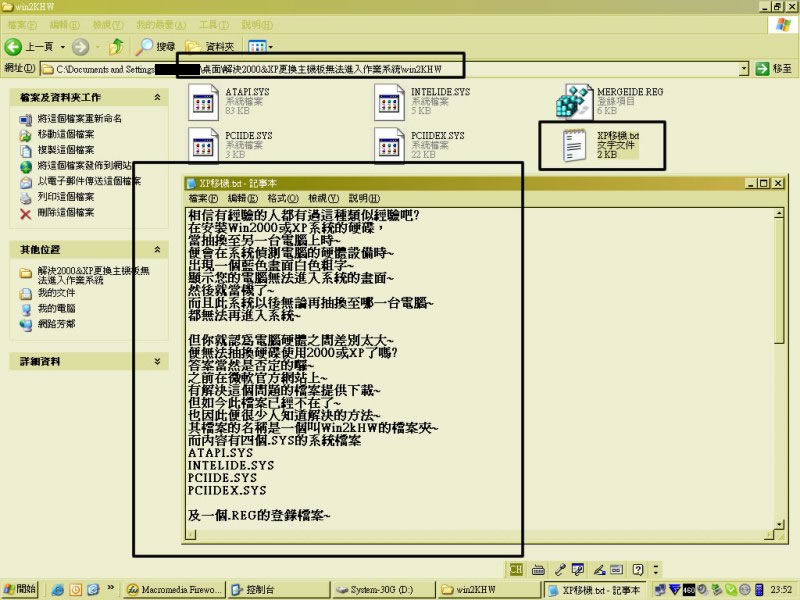Open Explorer's 工具(T) tools menu
This screenshot has width=800, height=600.
214,25
